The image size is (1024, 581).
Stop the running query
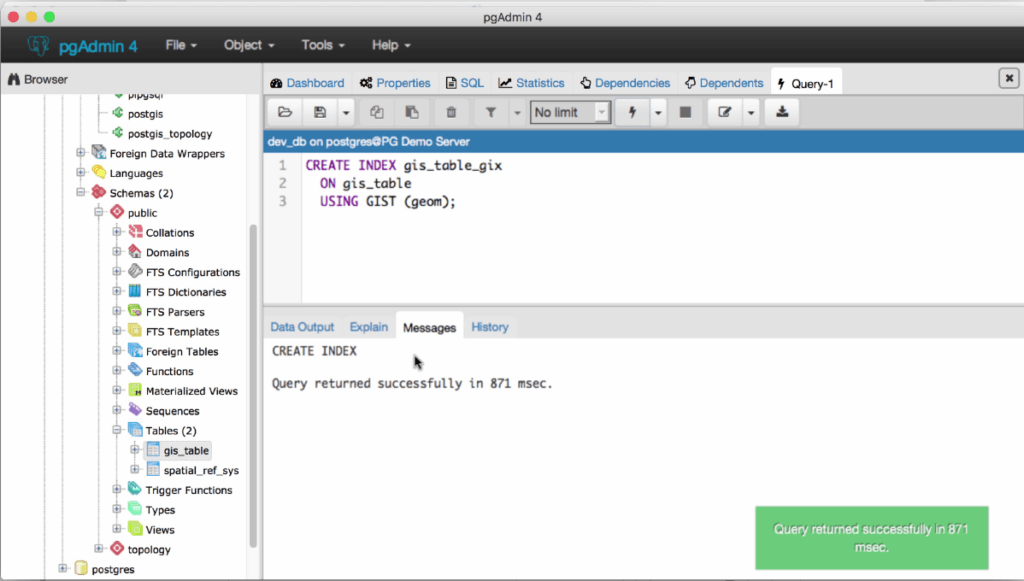[686, 112]
